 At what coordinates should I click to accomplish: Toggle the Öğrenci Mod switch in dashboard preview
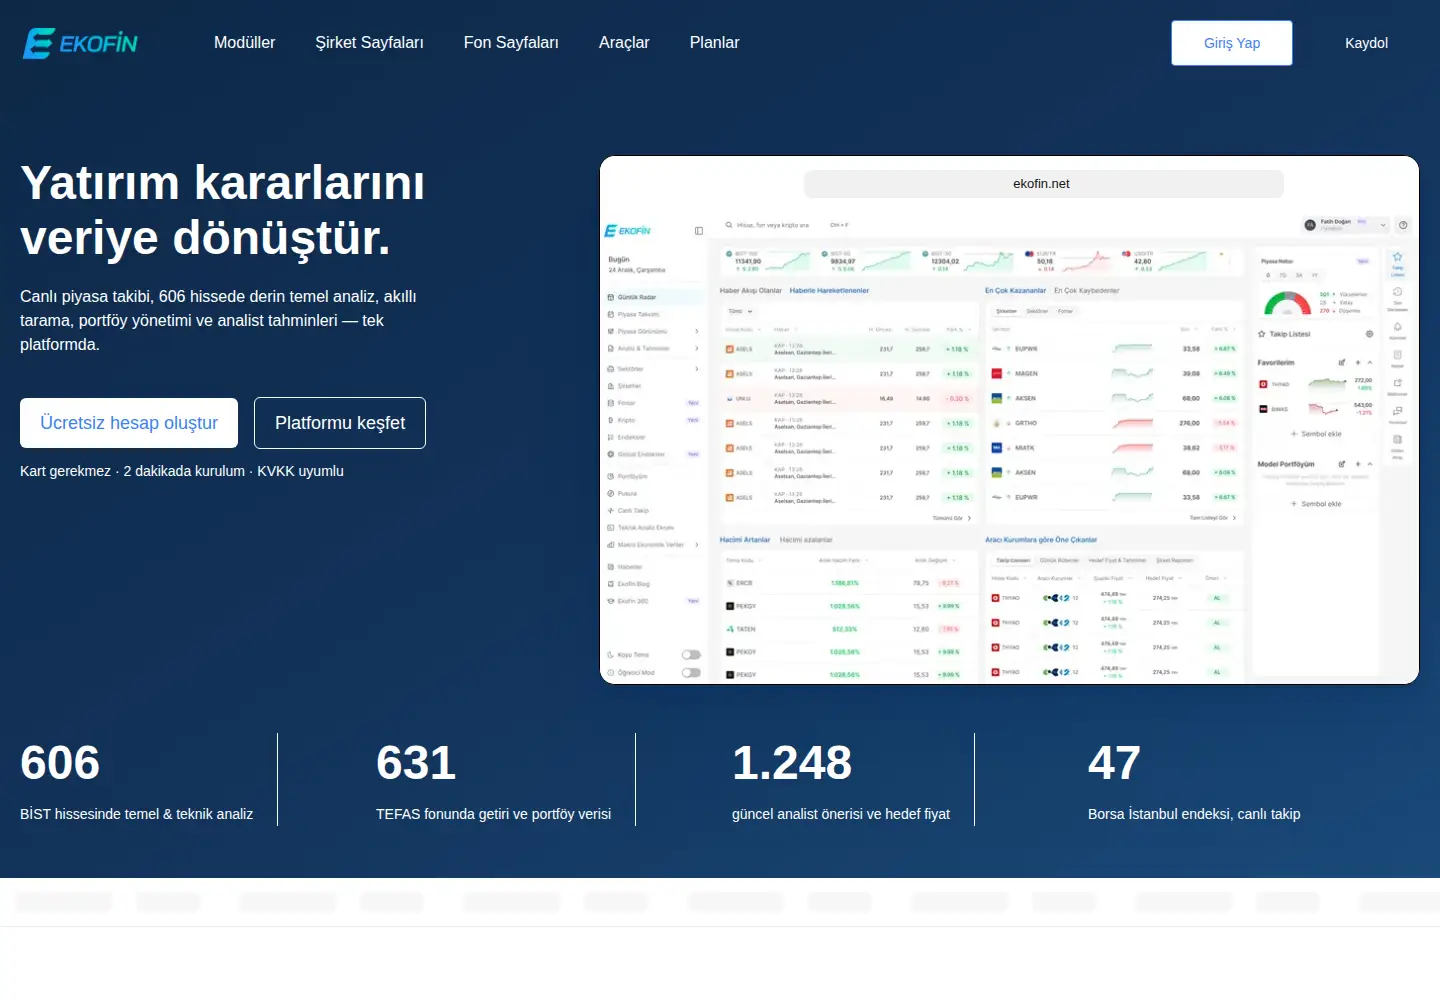coord(691,673)
